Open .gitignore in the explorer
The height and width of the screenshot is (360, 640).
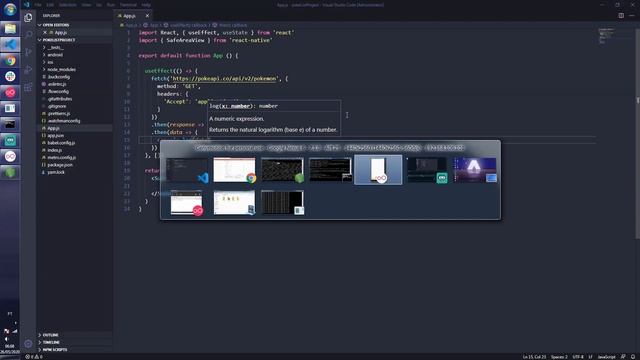pos(57,106)
